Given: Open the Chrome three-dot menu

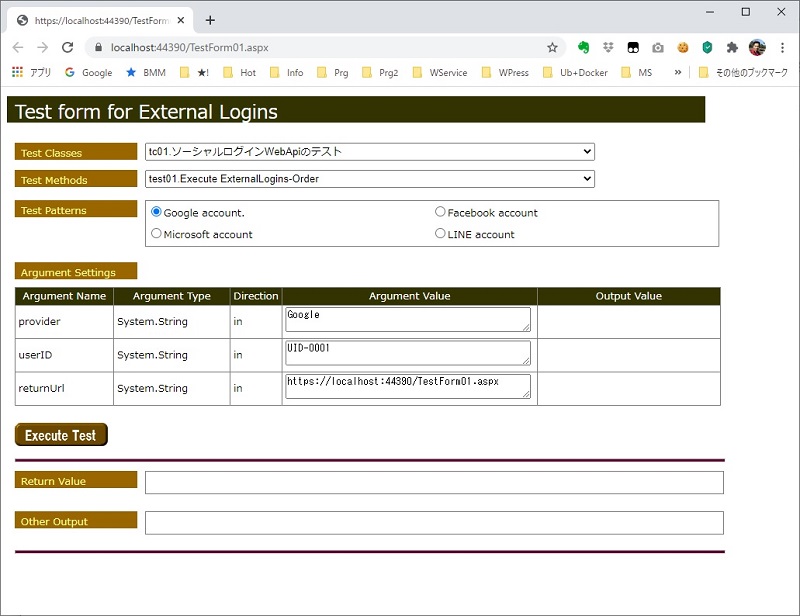Looking at the screenshot, I should pyautogui.click(x=782, y=47).
